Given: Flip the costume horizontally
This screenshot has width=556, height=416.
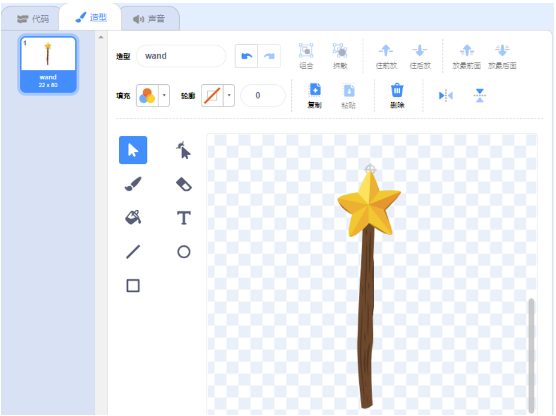Looking at the screenshot, I should point(446,95).
